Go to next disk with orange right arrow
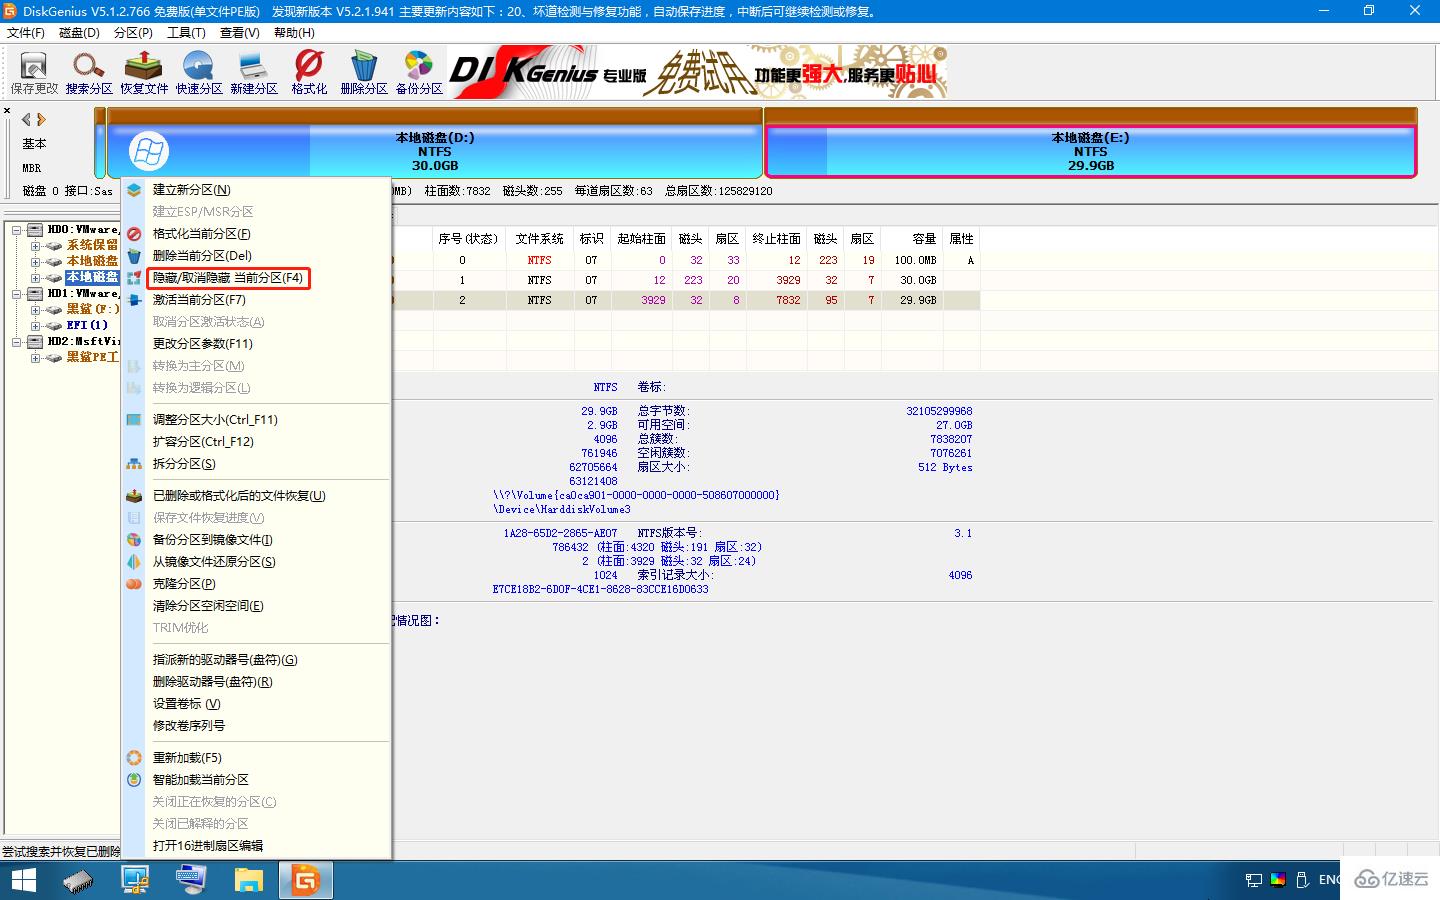 (41, 119)
